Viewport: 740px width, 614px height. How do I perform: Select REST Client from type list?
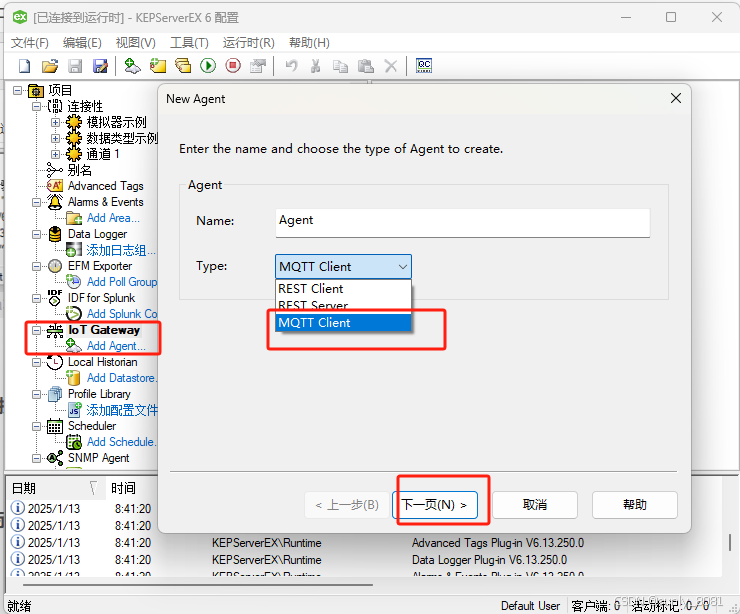(x=343, y=289)
